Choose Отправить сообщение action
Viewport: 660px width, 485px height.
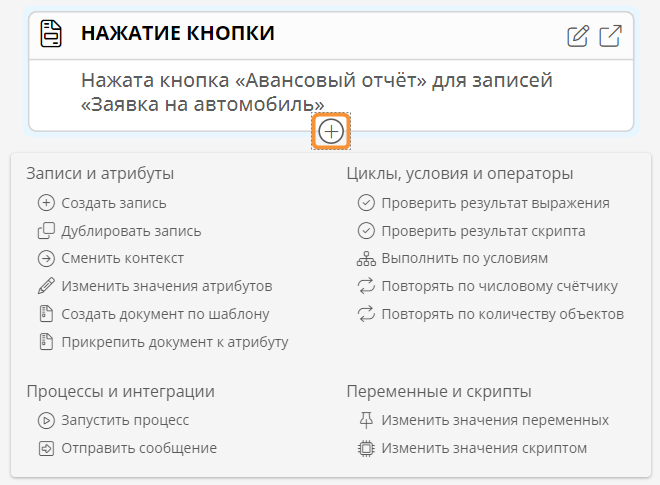139,448
